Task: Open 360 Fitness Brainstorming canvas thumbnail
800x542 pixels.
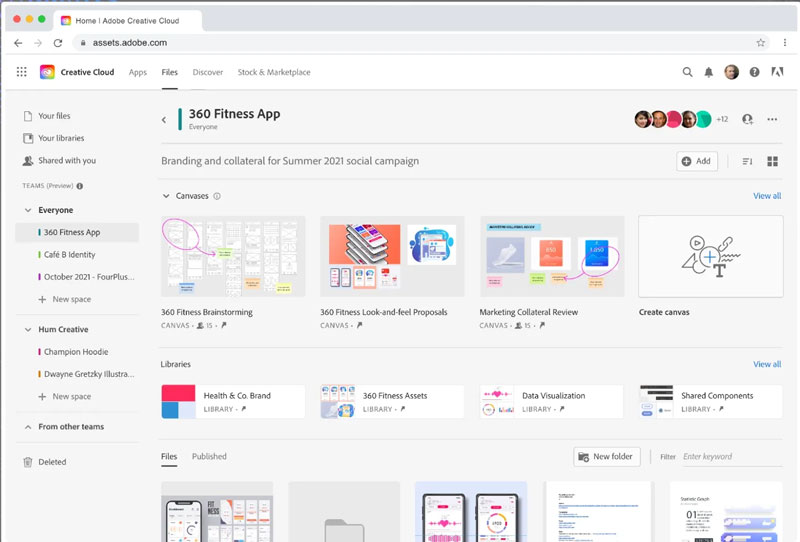Action: [233, 256]
